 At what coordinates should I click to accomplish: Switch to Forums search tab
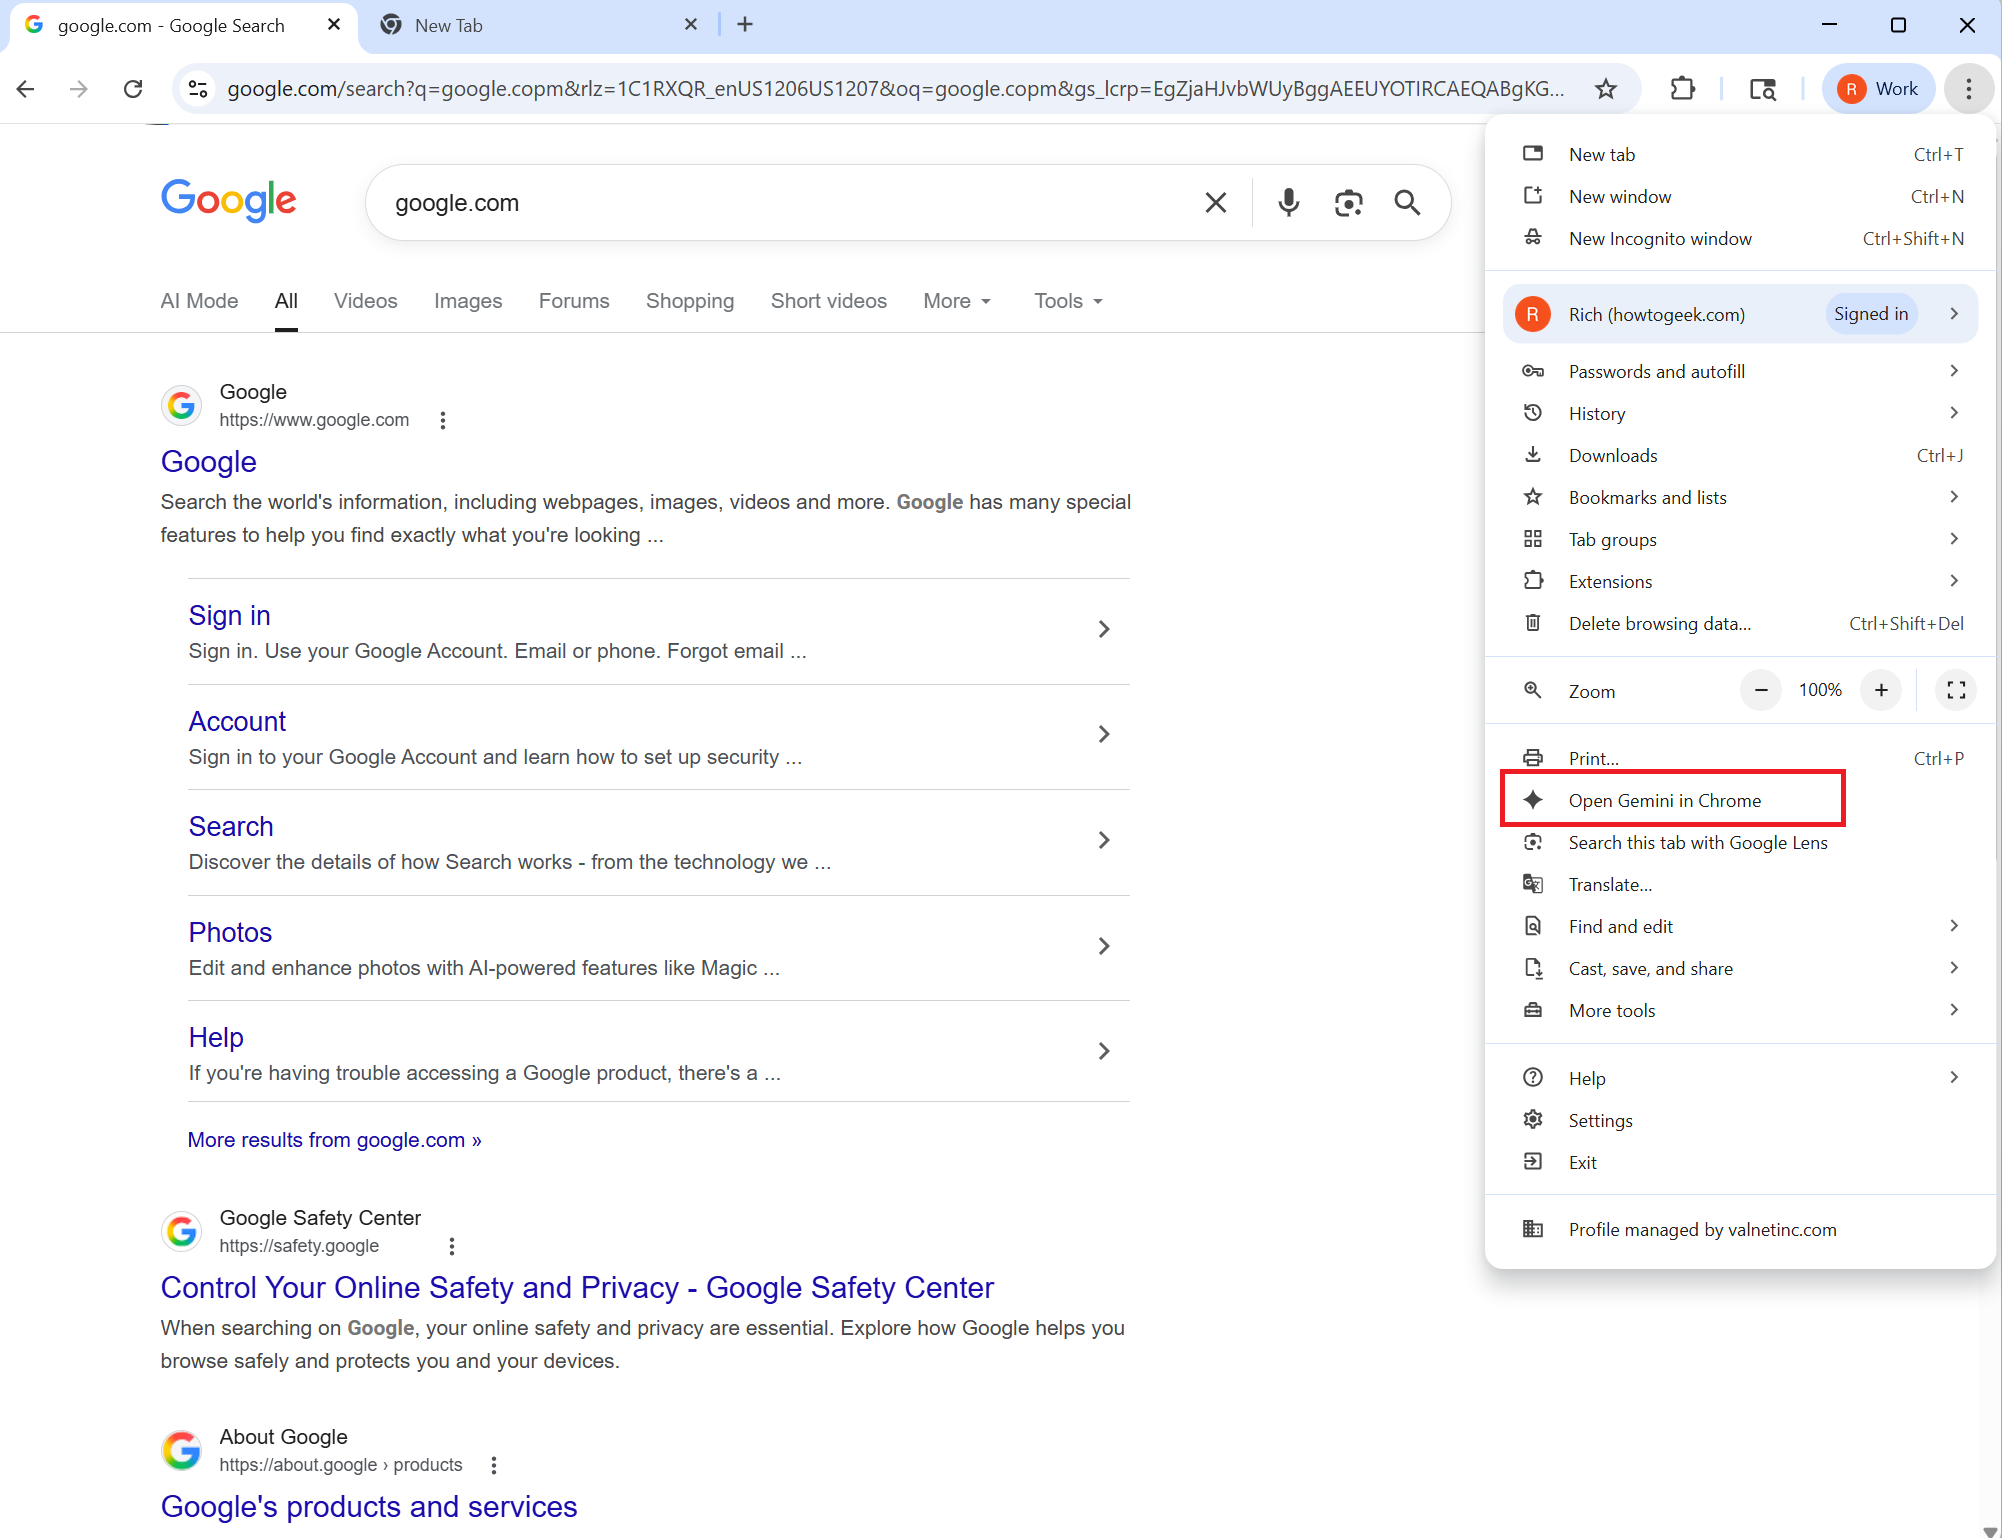point(574,301)
